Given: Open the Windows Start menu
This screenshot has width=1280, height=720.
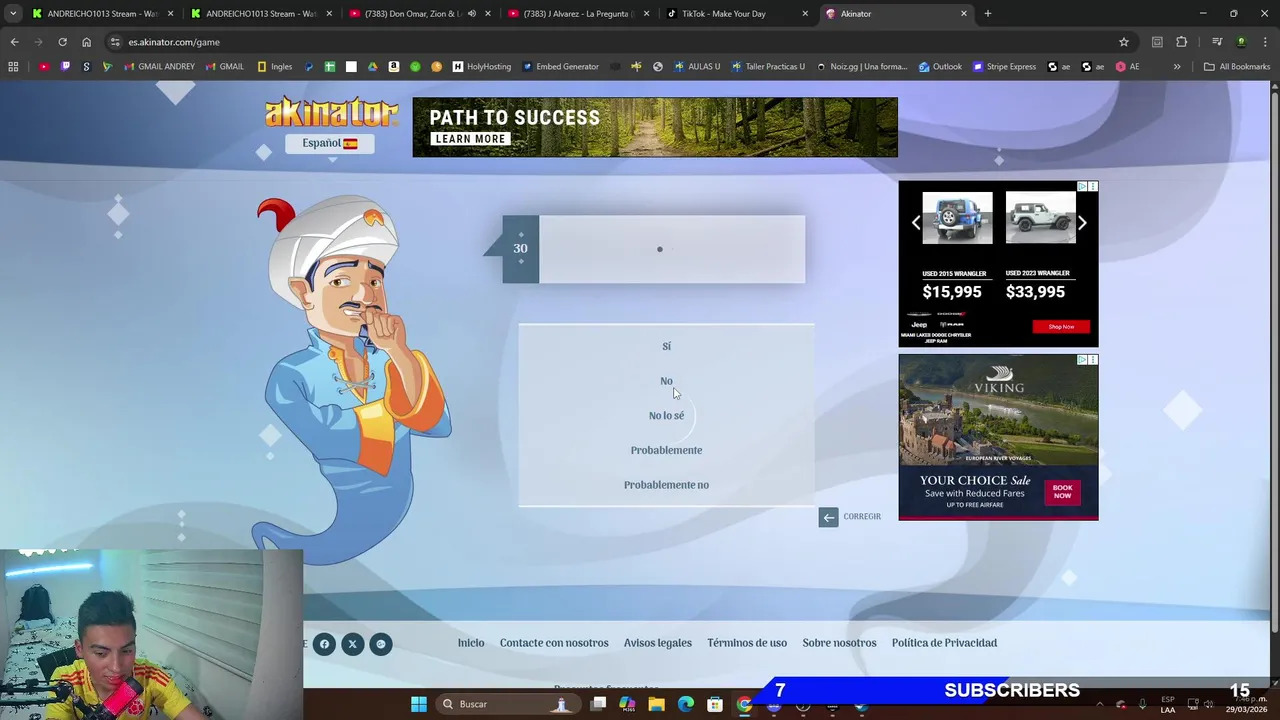Looking at the screenshot, I should (x=419, y=704).
